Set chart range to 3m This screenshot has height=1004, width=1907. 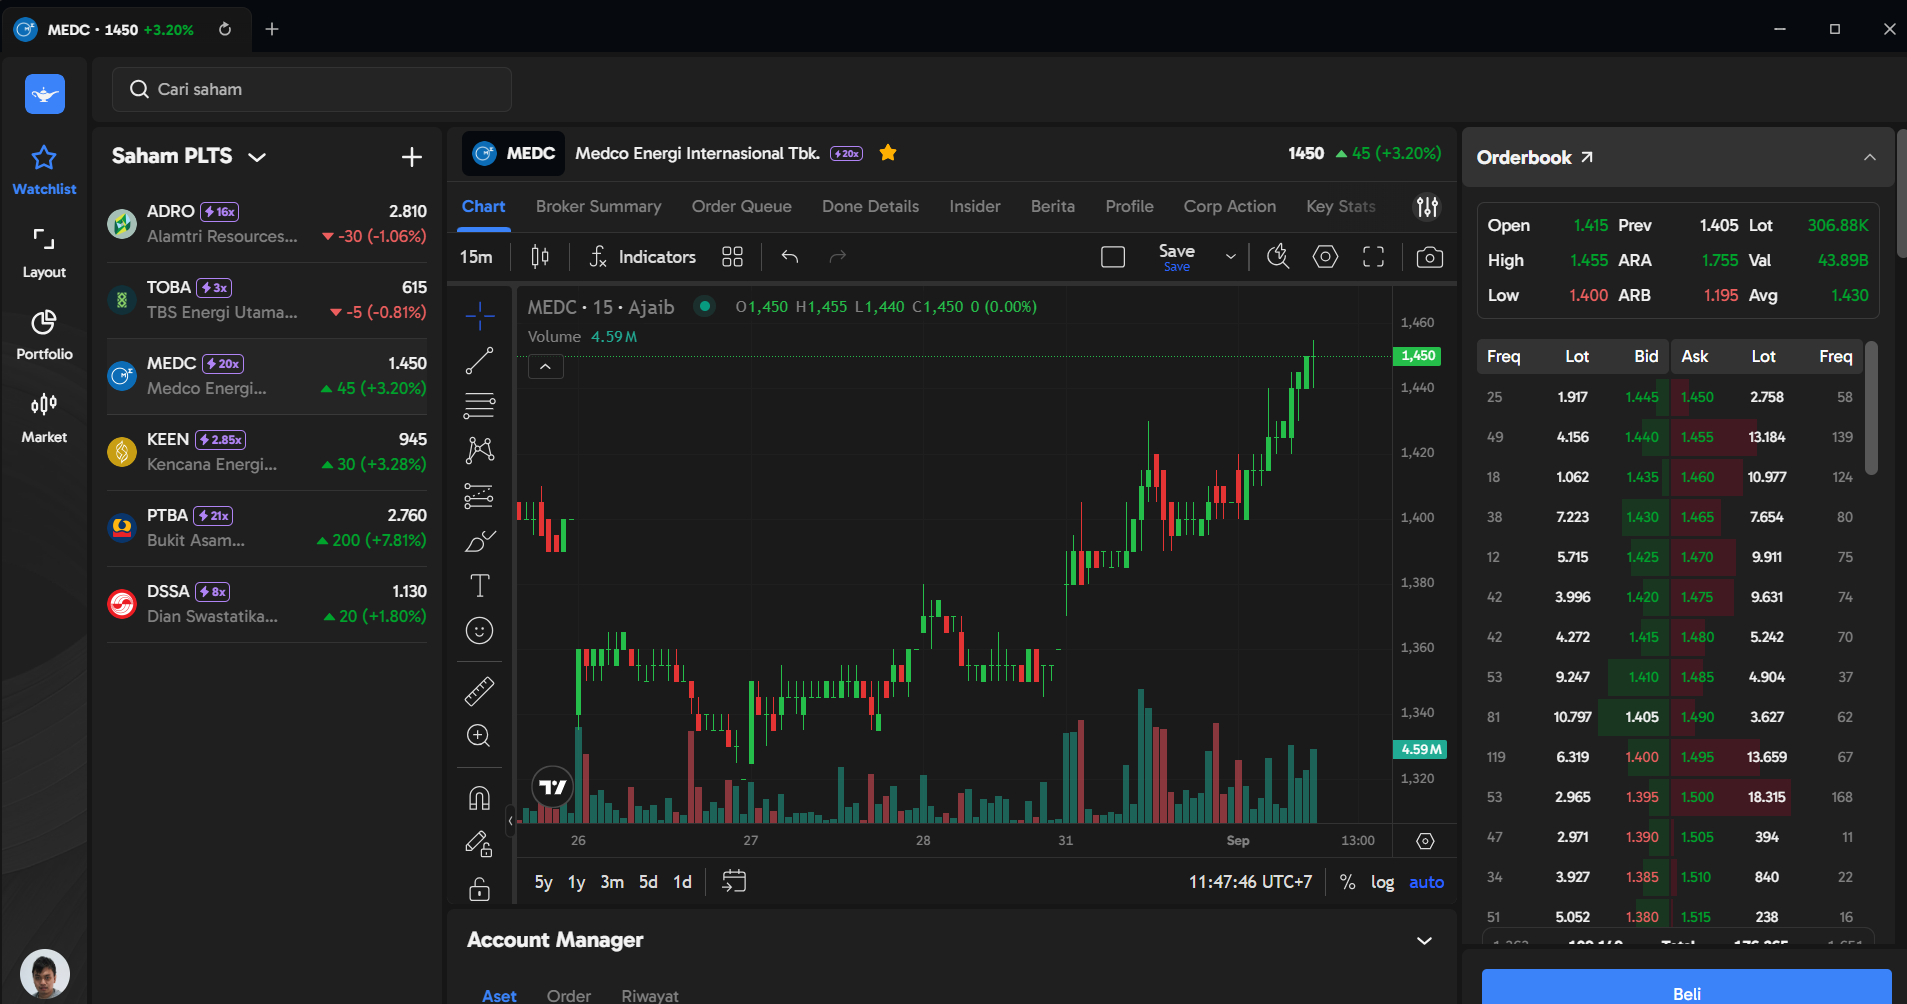coord(612,882)
